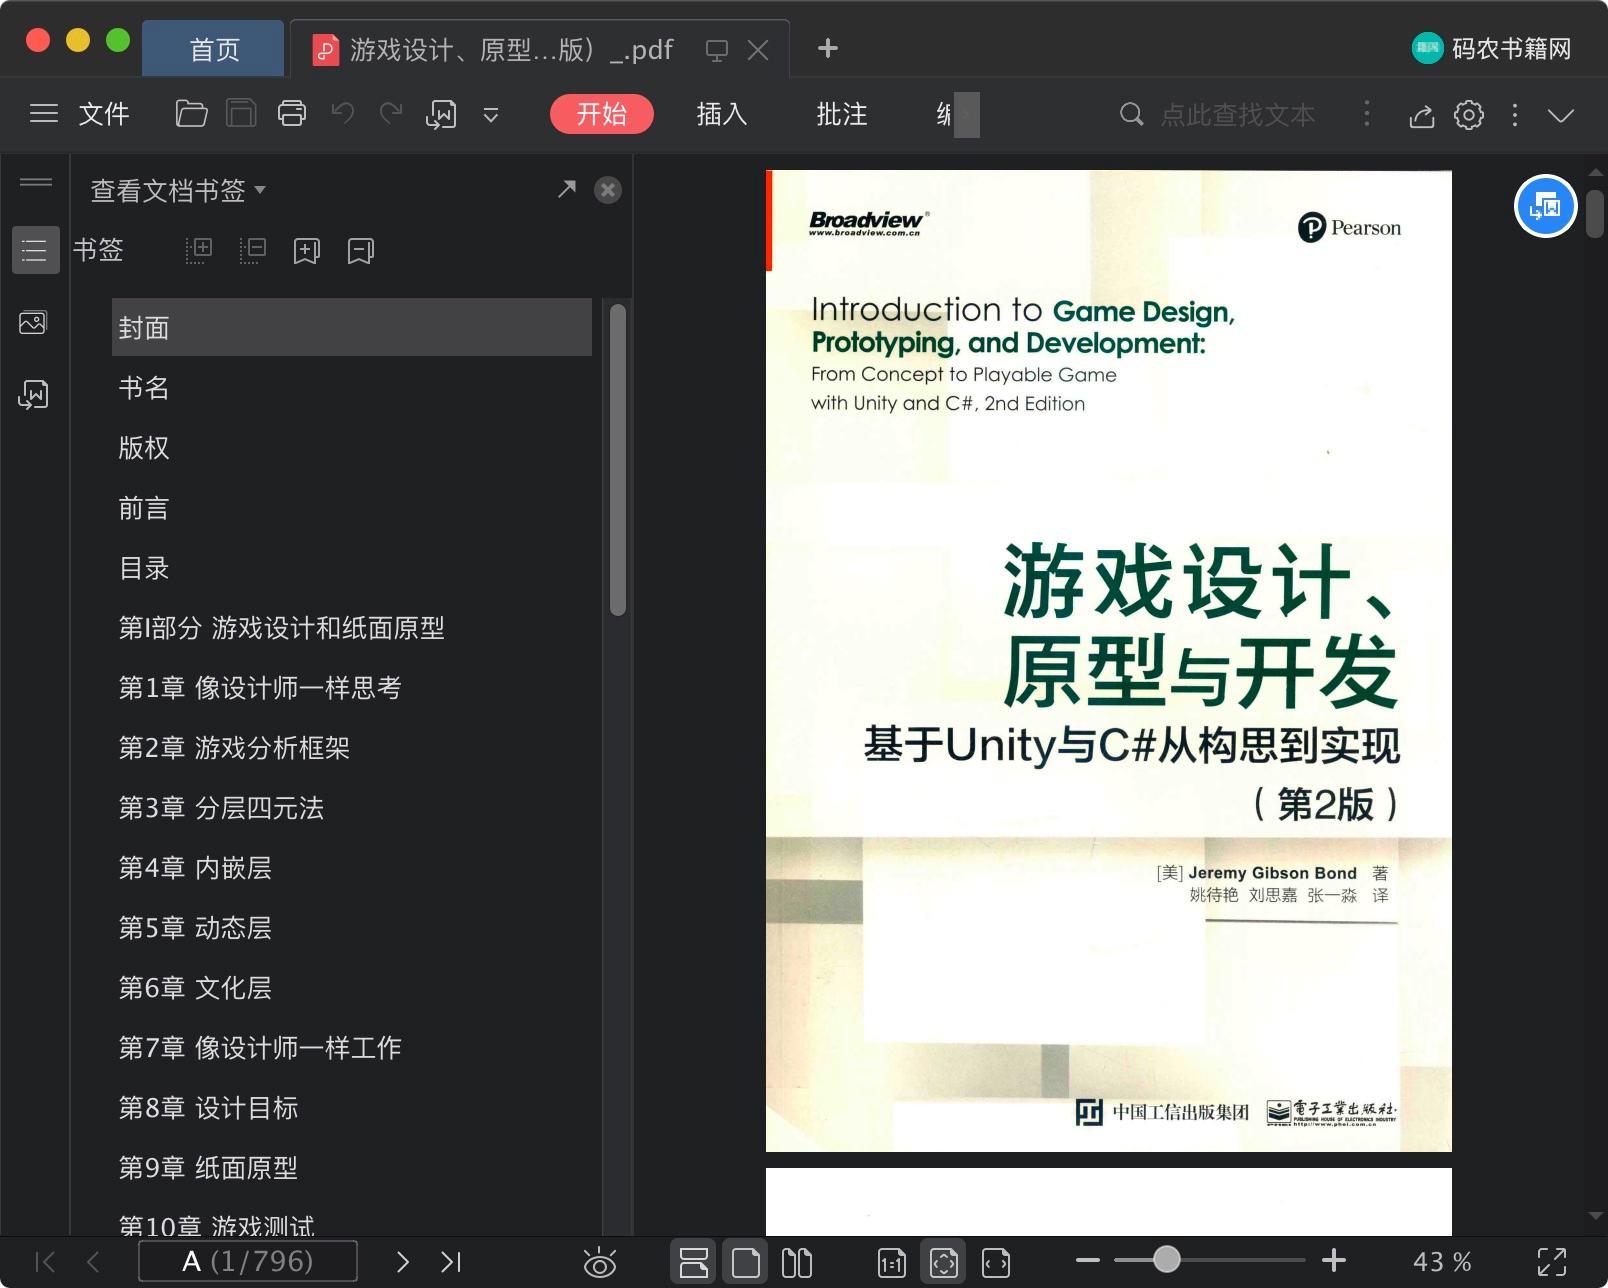Set actual size 1:1 zoom
Viewport: 1608px width, 1288px height.
click(x=891, y=1263)
